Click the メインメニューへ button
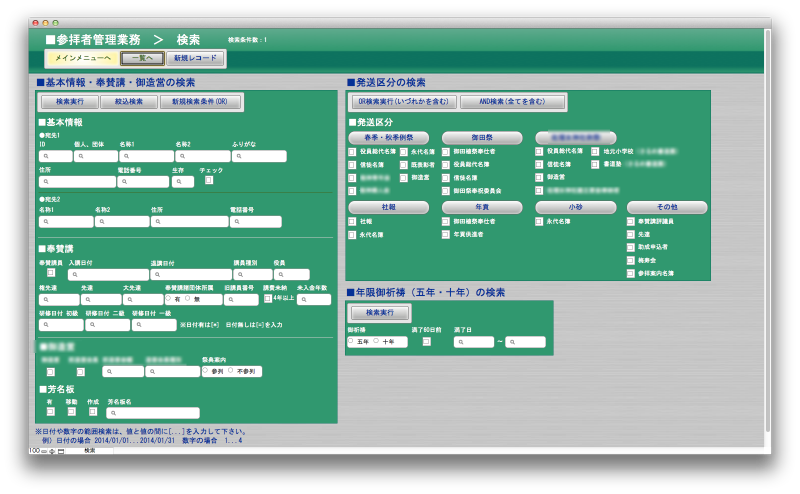 tap(82, 59)
